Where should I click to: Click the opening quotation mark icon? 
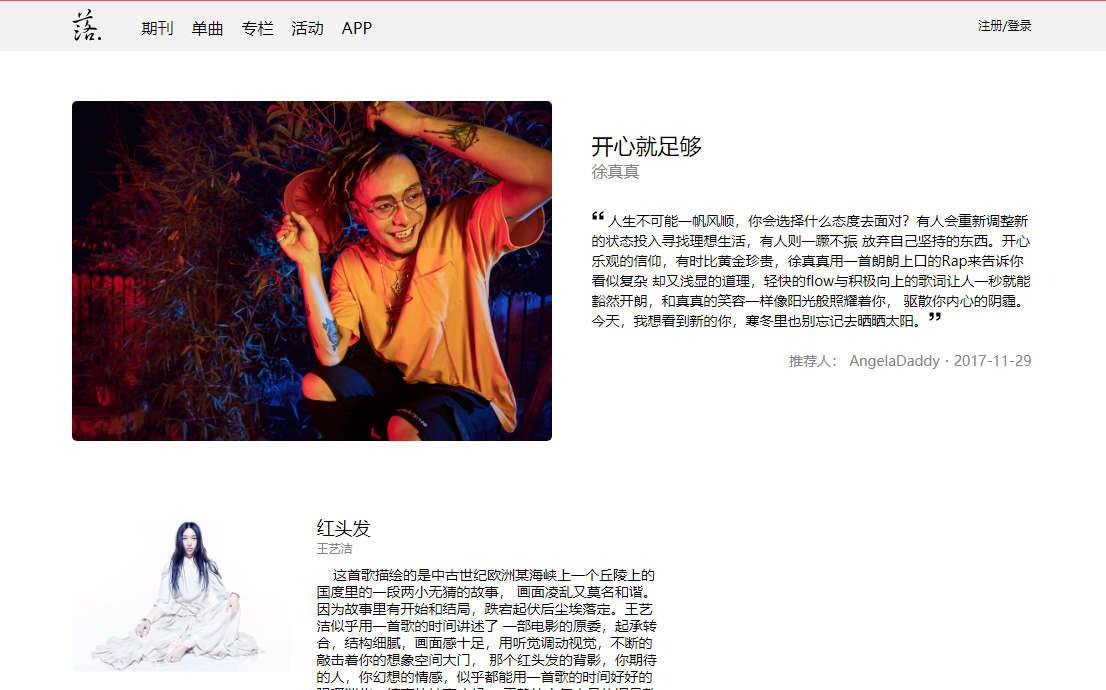pyautogui.click(x=597, y=217)
